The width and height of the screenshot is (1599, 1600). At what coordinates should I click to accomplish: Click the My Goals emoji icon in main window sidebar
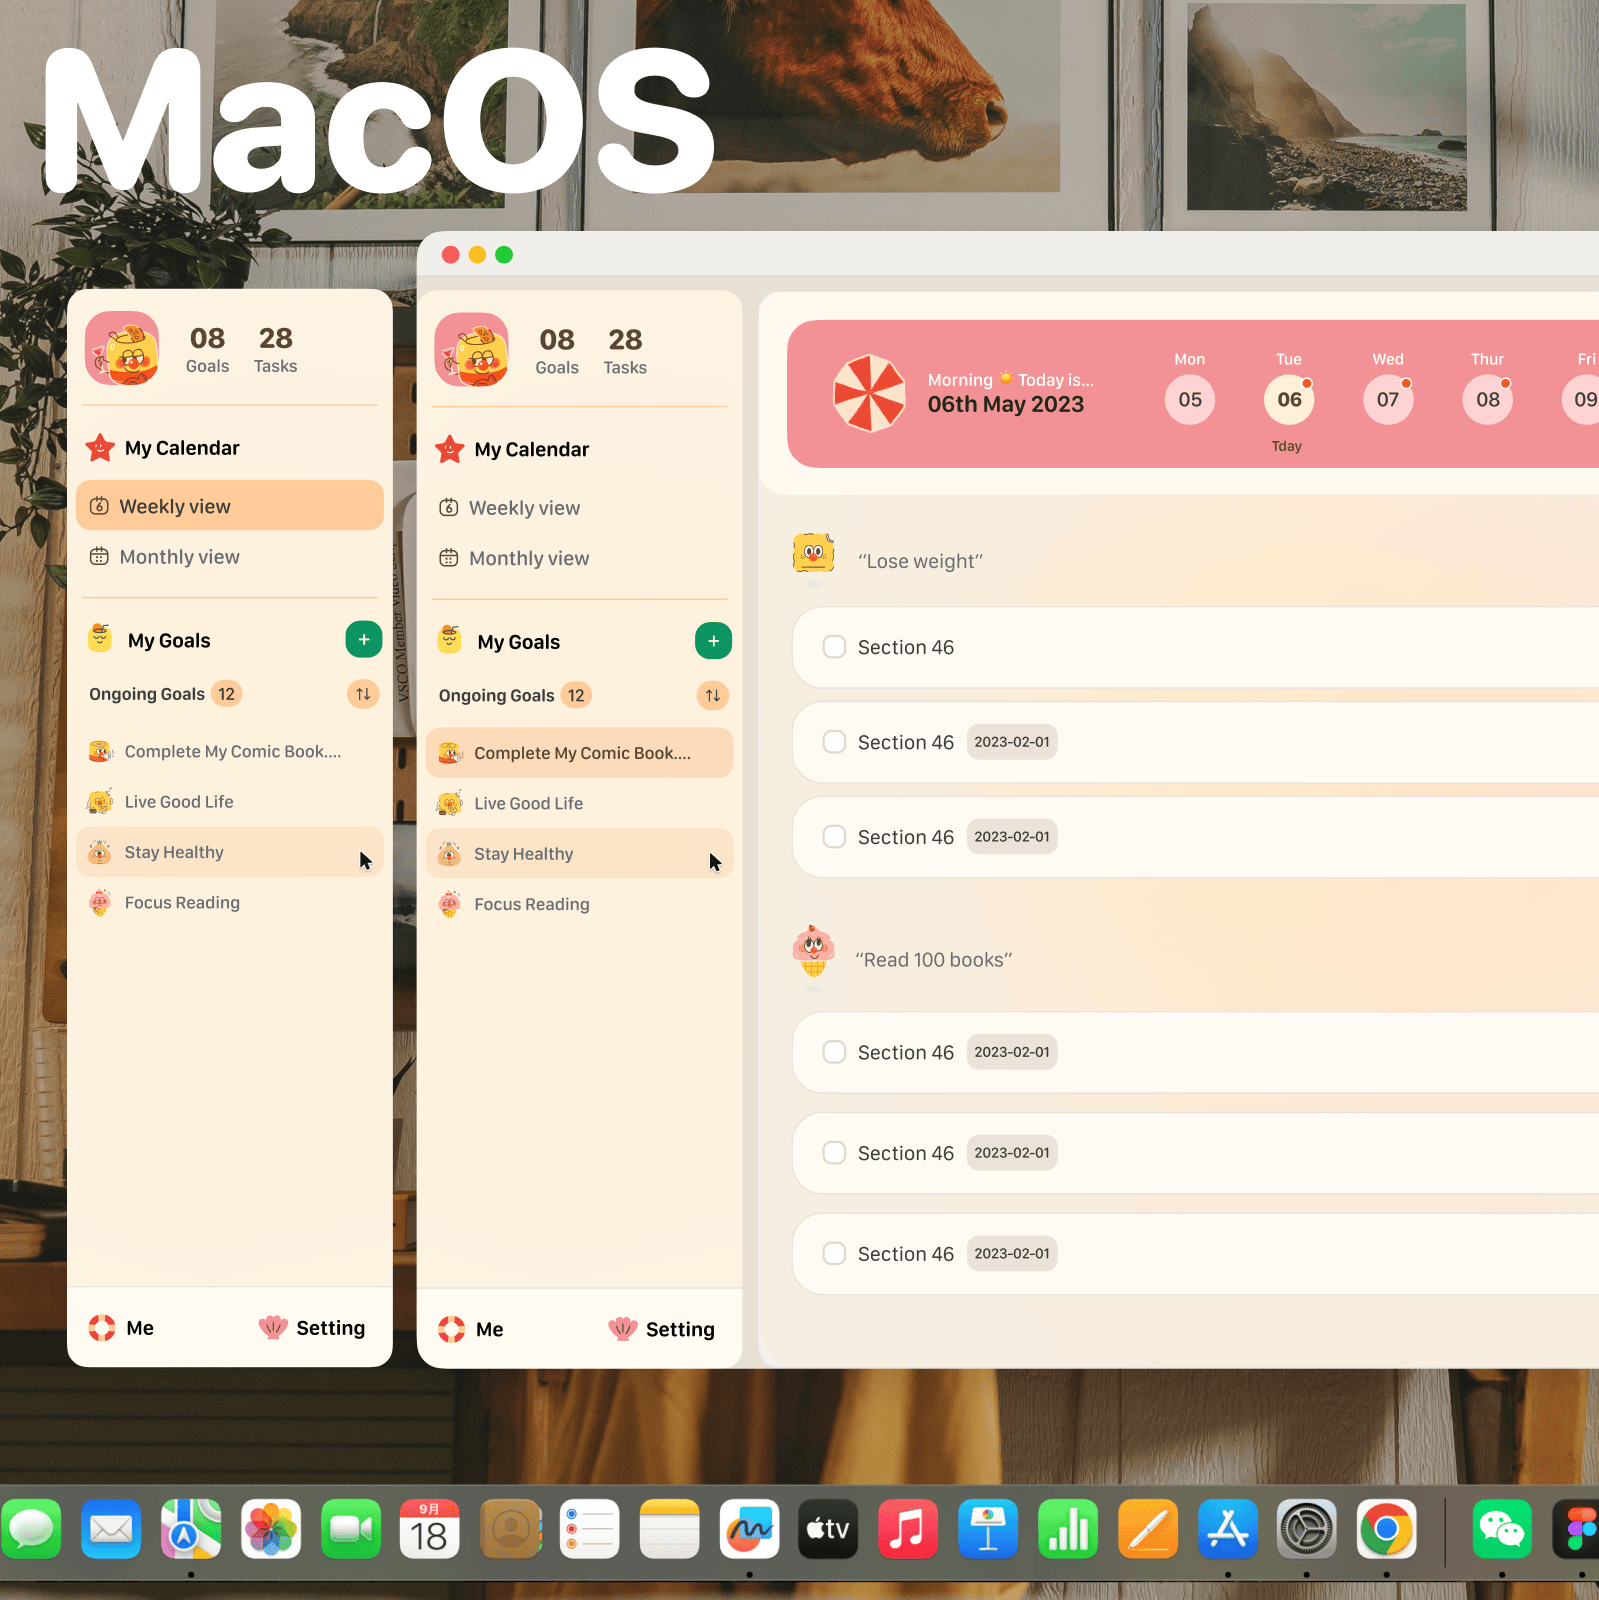pyautogui.click(x=450, y=639)
